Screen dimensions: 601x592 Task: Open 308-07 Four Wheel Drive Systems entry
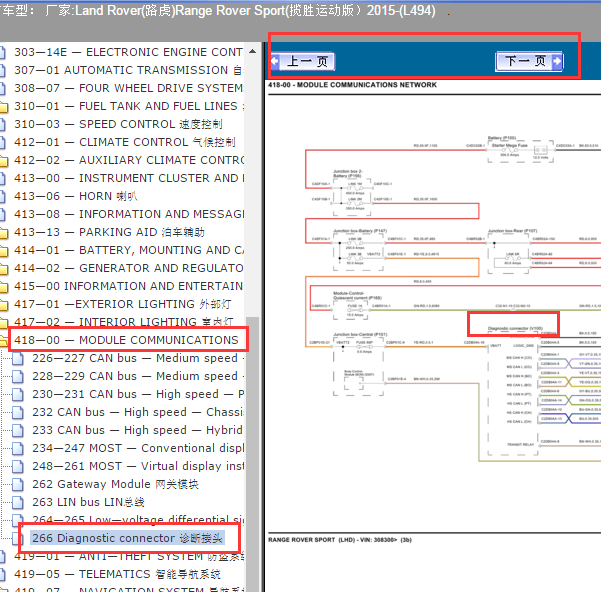(x=128, y=88)
